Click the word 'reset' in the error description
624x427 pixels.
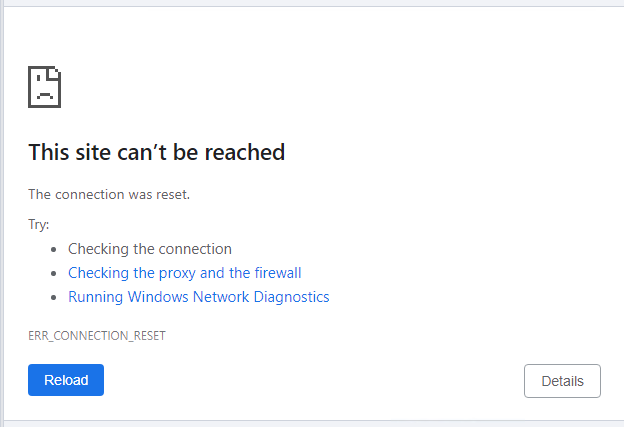[x=171, y=194]
